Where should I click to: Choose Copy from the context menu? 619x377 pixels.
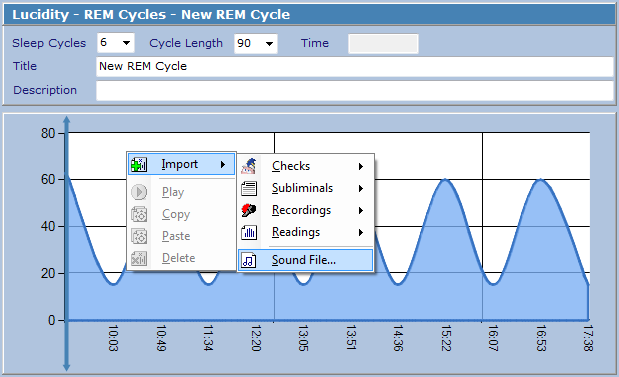[182, 214]
